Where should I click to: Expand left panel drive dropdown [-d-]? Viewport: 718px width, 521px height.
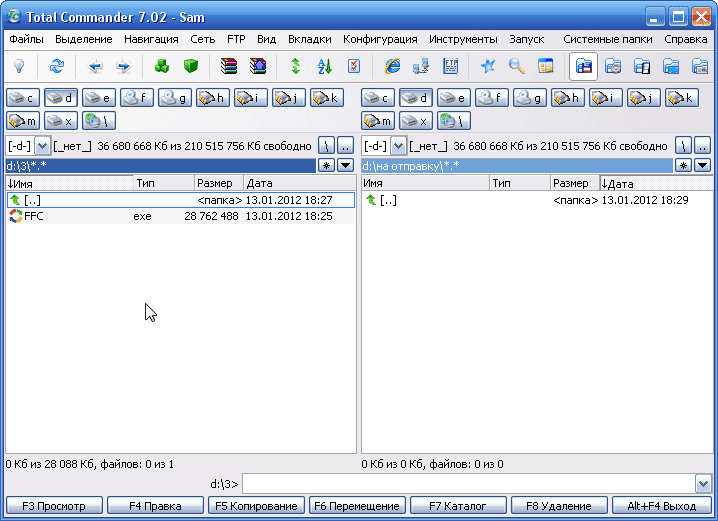(42, 146)
